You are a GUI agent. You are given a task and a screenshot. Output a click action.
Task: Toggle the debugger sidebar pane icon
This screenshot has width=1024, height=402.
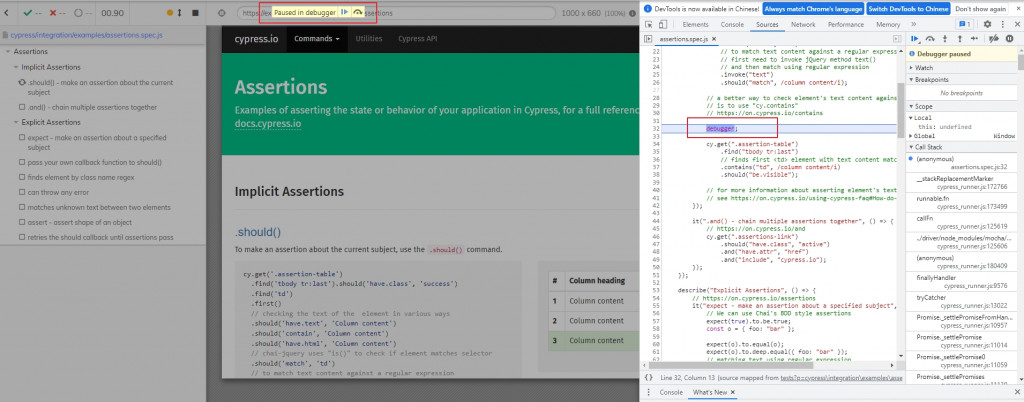(x=898, y=39)
